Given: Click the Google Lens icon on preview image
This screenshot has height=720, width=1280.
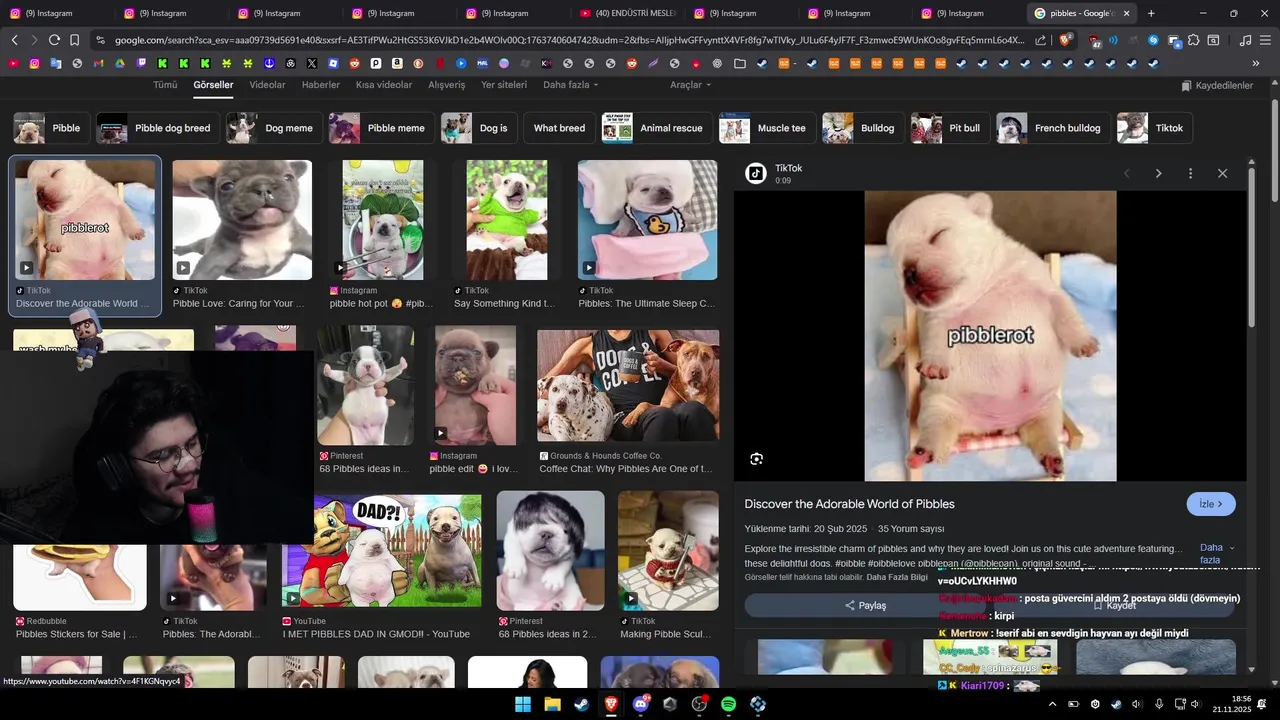Looking at the screenshot, I should (x=756, y=459).
